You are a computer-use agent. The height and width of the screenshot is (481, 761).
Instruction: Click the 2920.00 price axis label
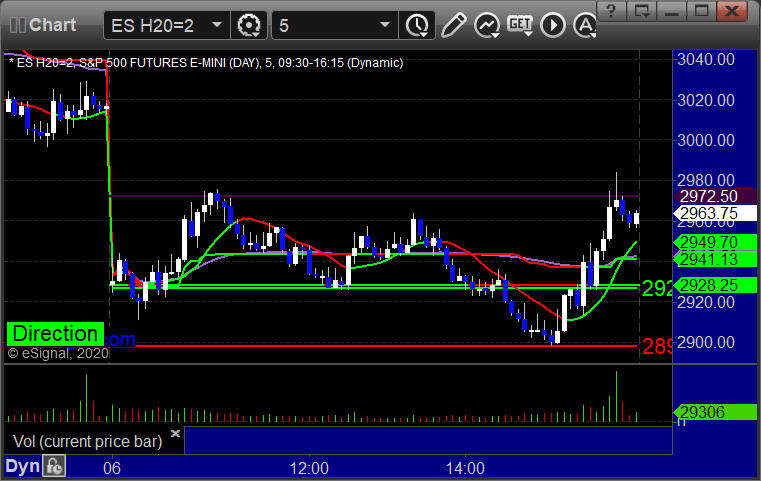point(706,302)
